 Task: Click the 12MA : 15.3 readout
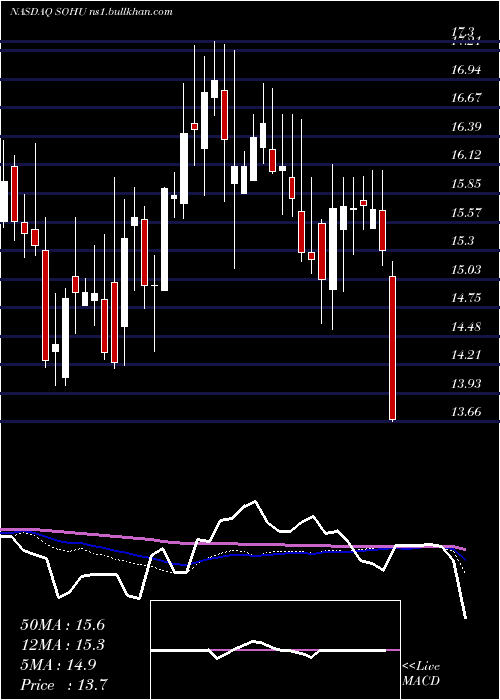62,645
